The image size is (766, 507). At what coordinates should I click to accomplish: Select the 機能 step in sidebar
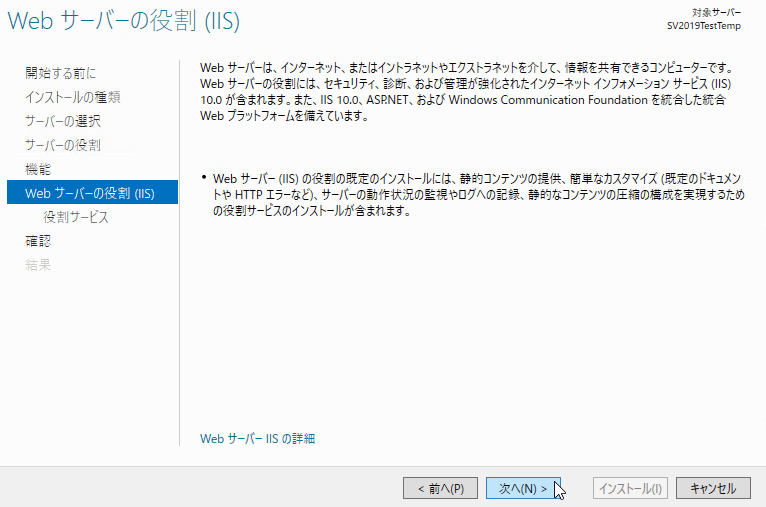(x=38, y=169)
